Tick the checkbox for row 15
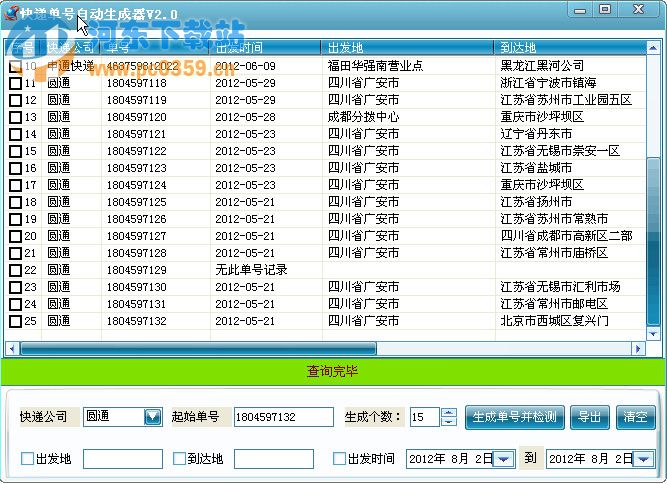 click(x=15, y=151)
